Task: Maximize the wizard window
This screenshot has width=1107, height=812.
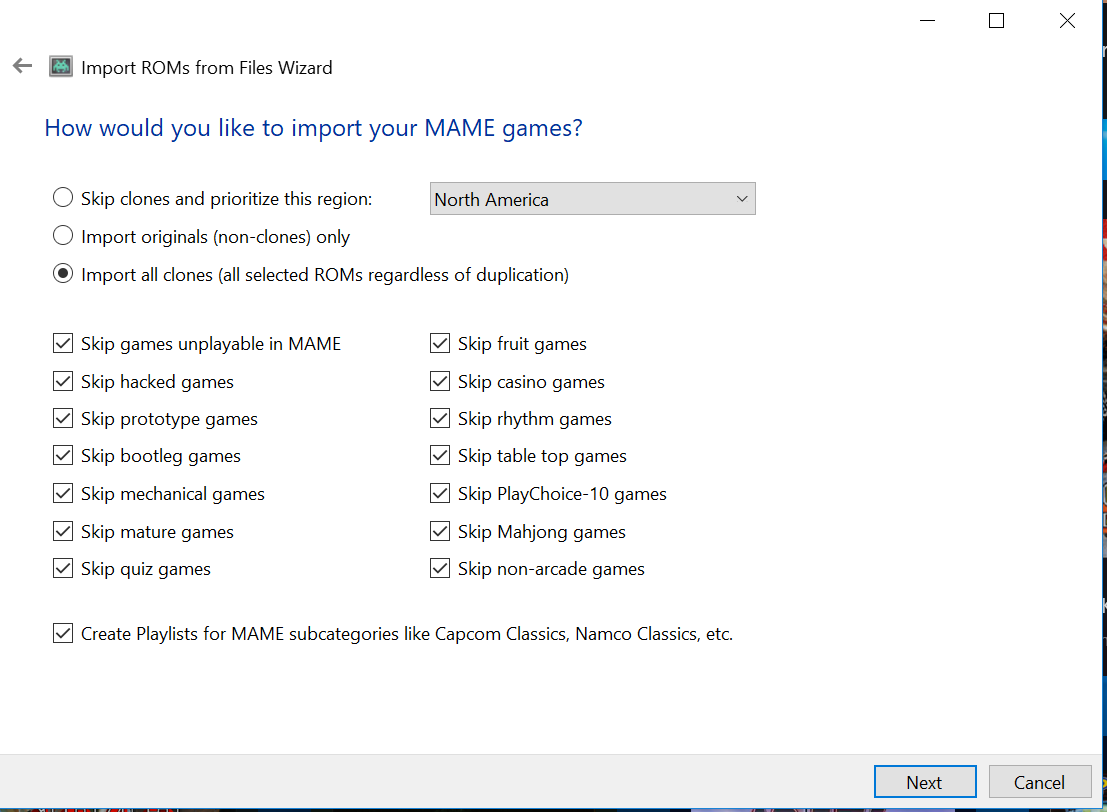Action: click(x=996, y=20)
